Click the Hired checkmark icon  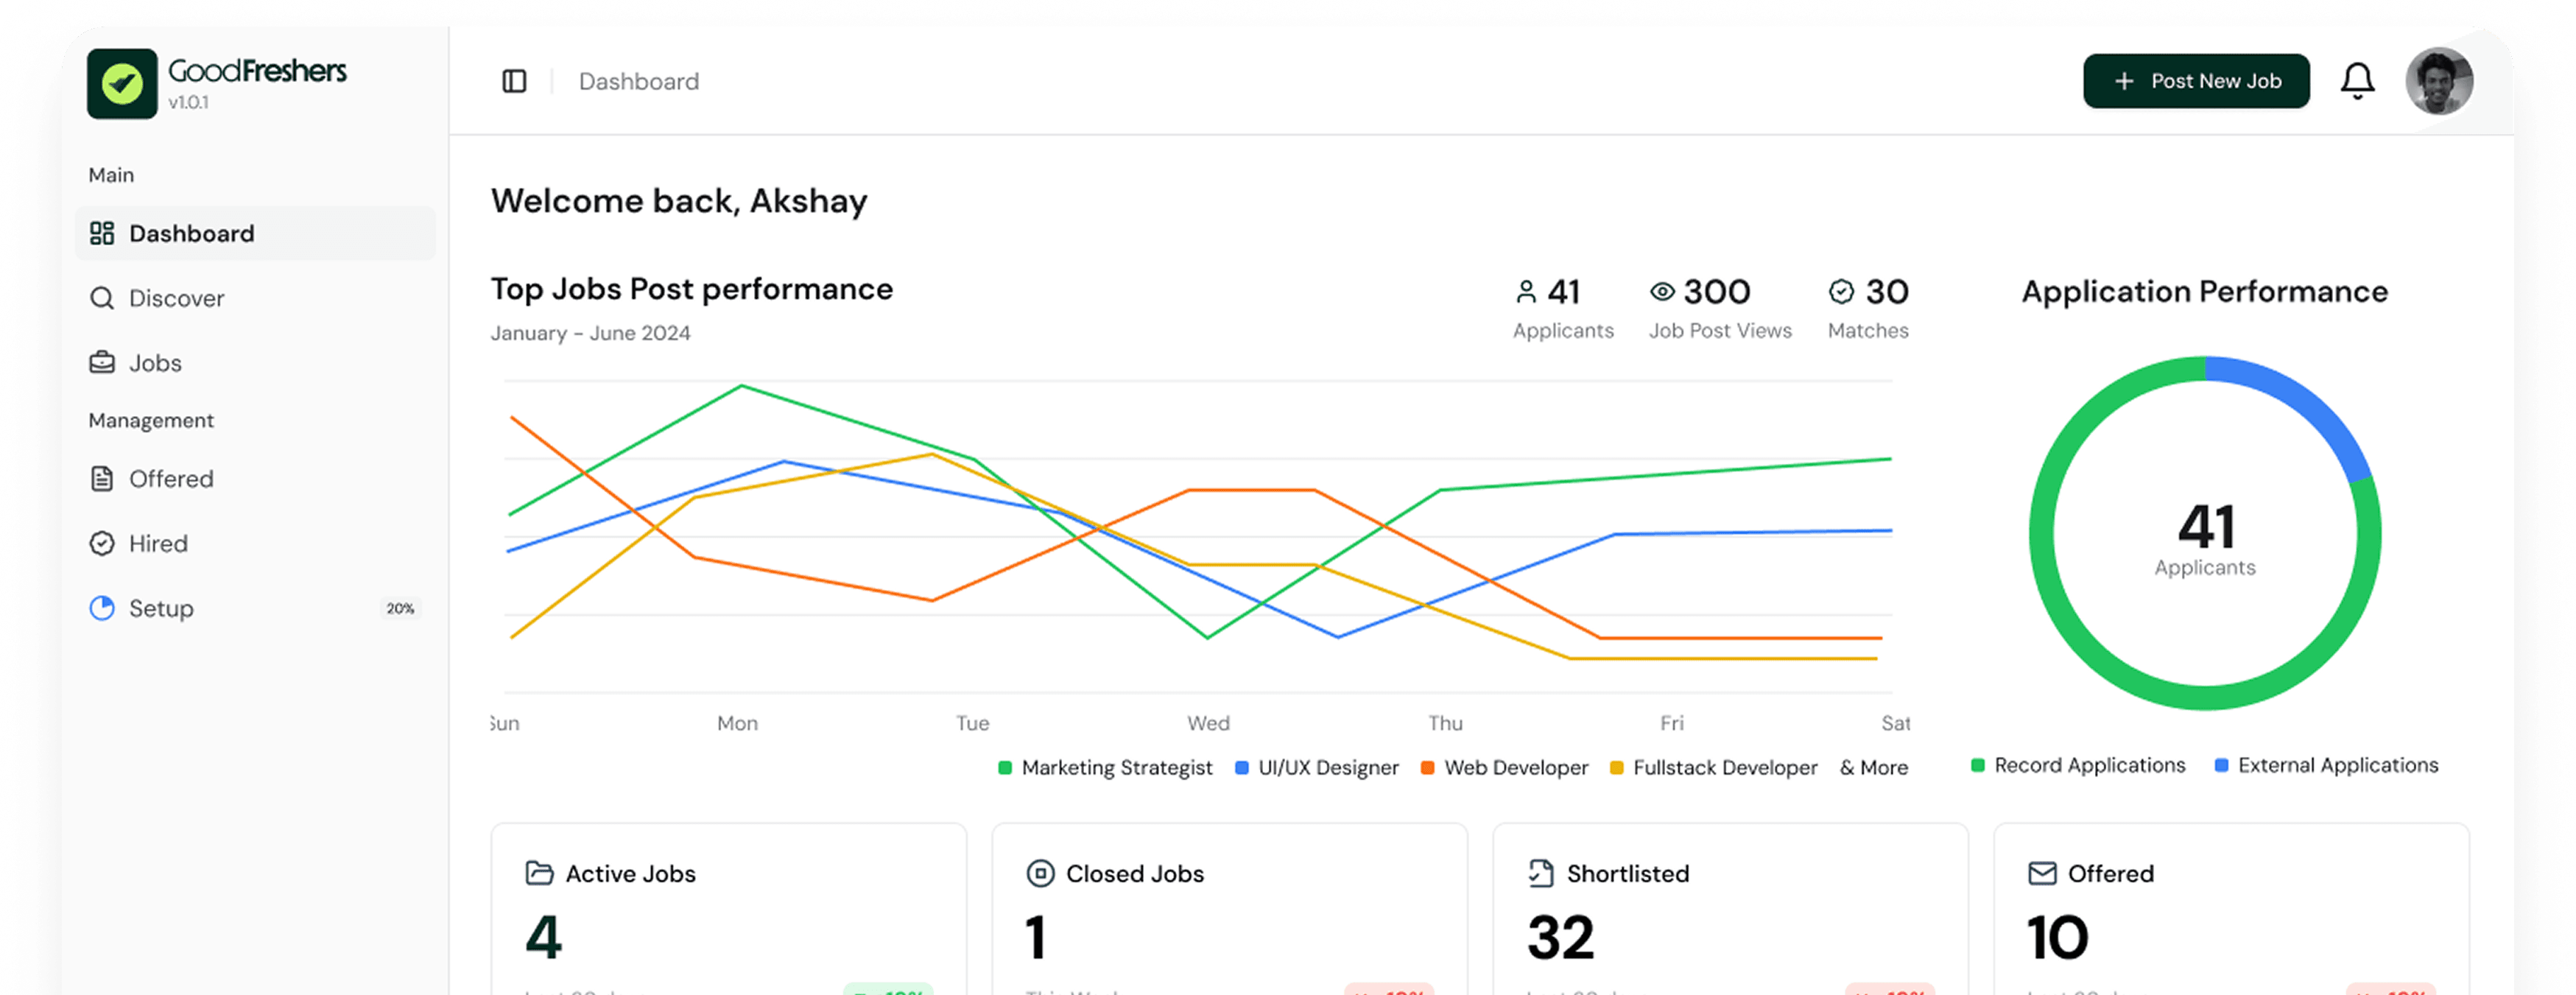[102, 543]
